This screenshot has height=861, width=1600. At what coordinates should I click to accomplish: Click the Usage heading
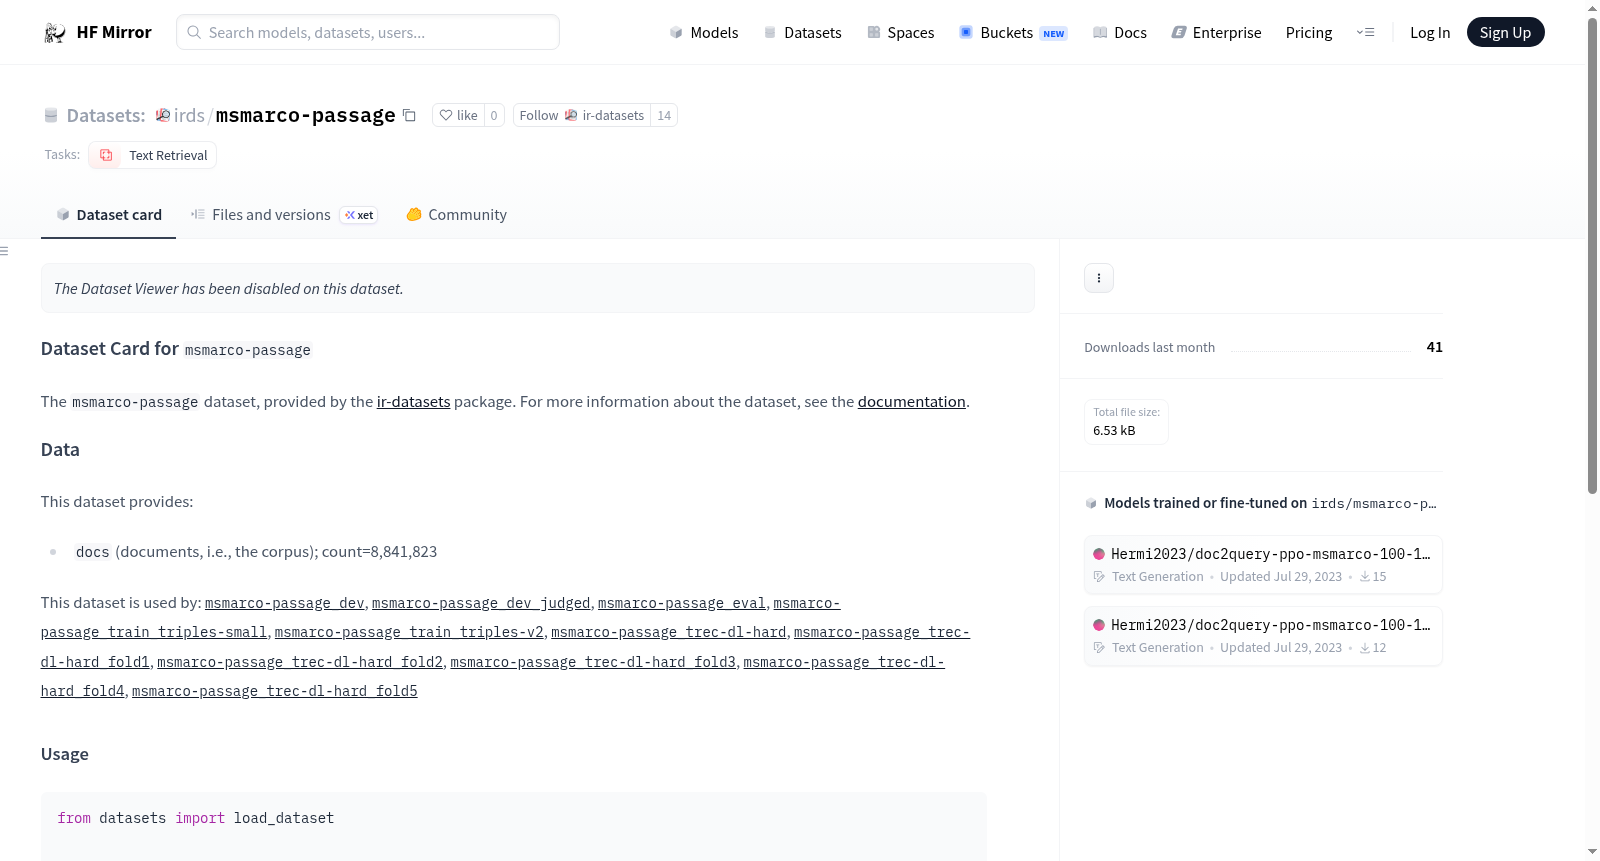pos(65,754)
